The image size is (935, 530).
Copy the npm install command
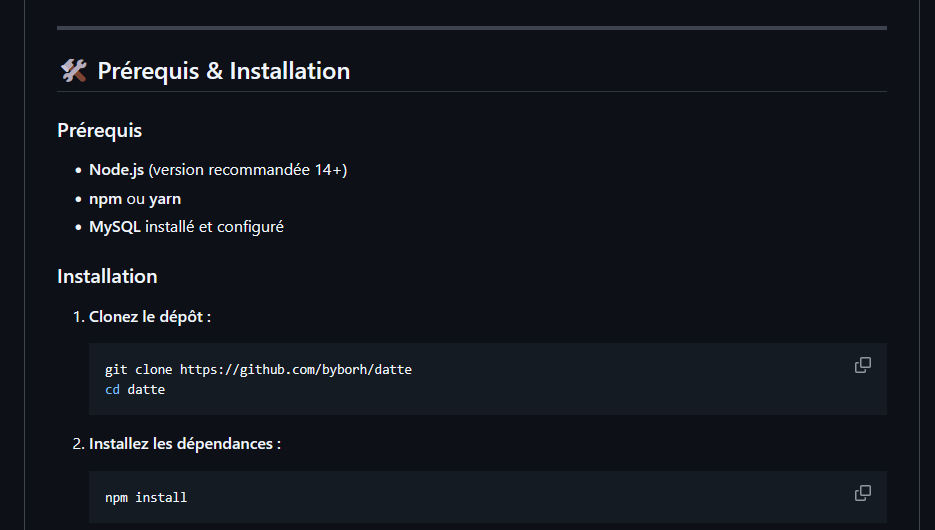(x=862, y=493)
